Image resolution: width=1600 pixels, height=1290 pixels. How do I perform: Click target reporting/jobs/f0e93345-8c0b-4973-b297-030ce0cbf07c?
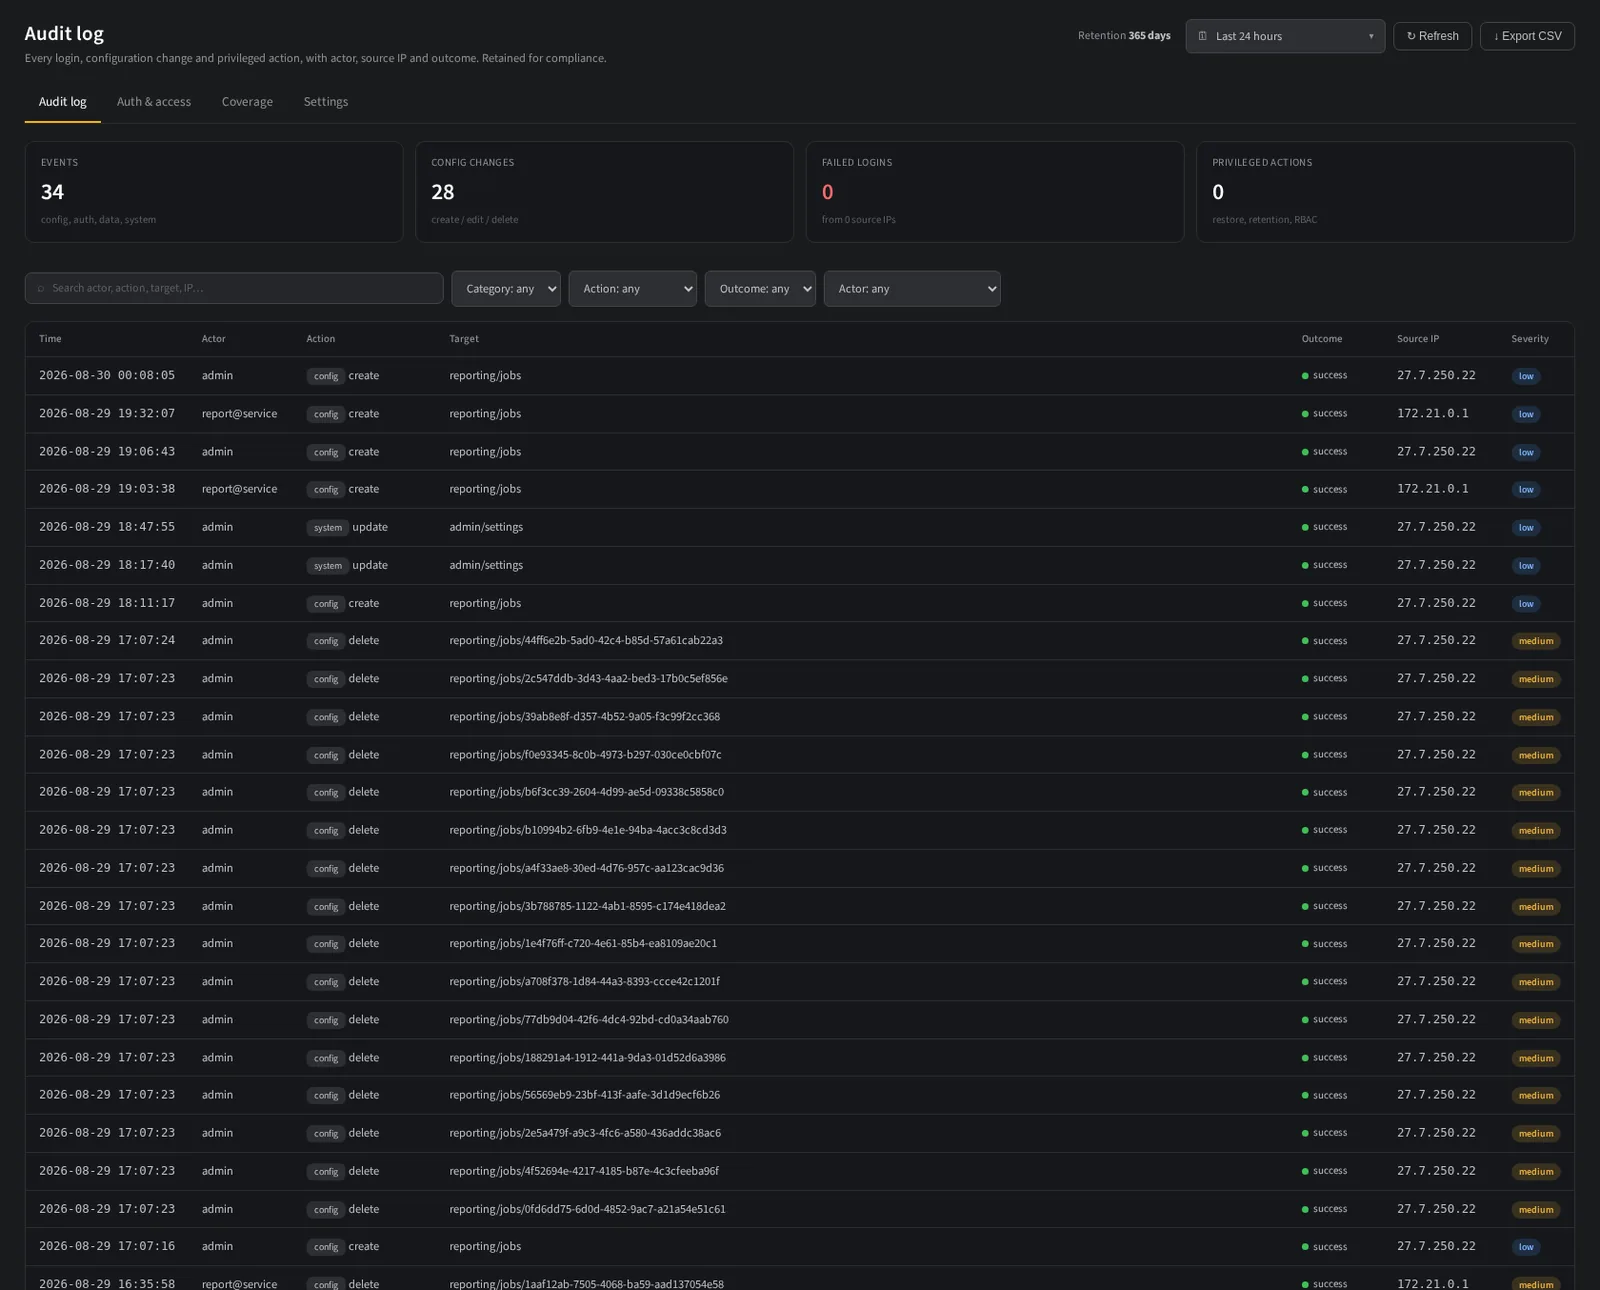pos(586,755)
